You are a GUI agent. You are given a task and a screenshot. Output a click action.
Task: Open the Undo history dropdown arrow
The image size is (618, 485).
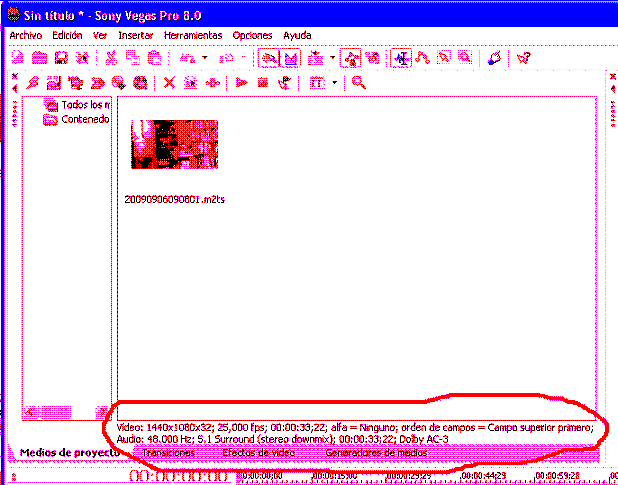click(x=205, y=59)
